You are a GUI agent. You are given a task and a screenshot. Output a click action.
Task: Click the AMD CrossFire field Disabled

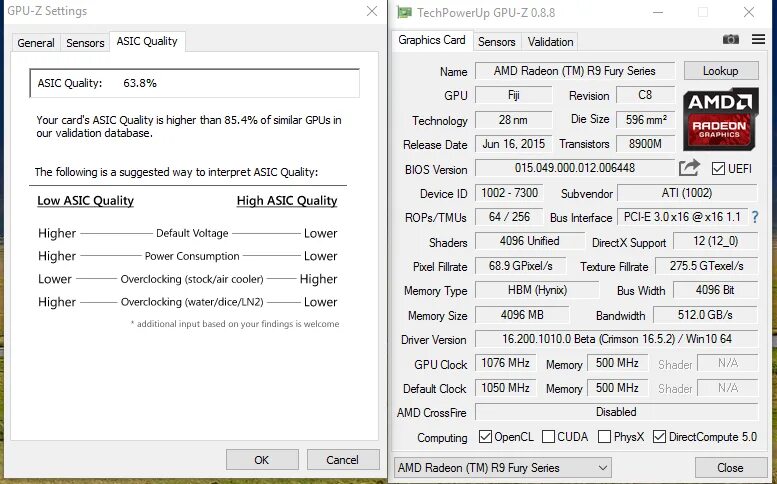click(616, 412)
